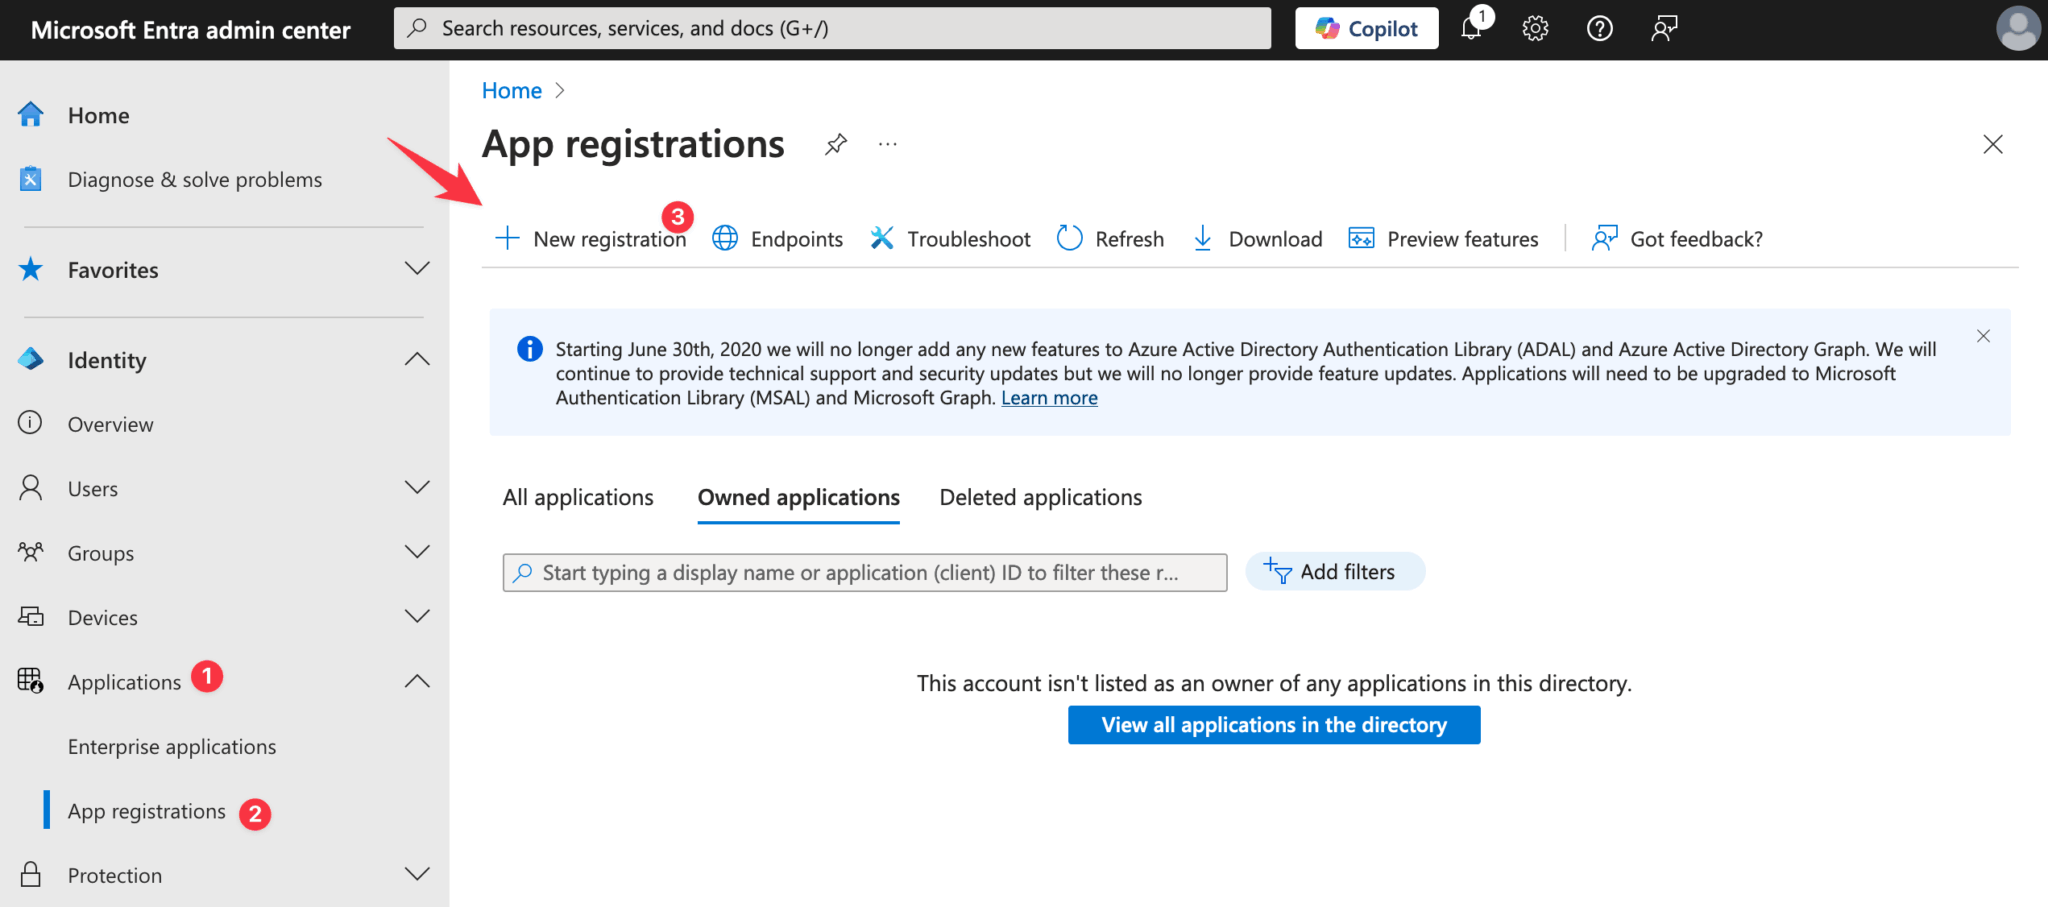Click the Home breadcrumb link

point(512,91)
